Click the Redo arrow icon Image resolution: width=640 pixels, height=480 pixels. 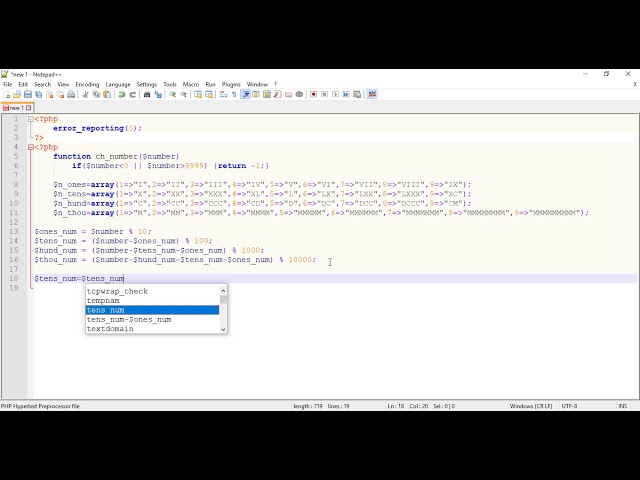(x=132, y=94)
